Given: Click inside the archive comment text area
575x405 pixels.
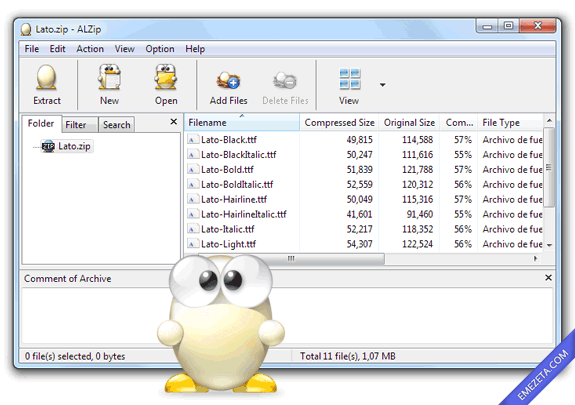Looking at the screenshot, I should pos(287,315).
